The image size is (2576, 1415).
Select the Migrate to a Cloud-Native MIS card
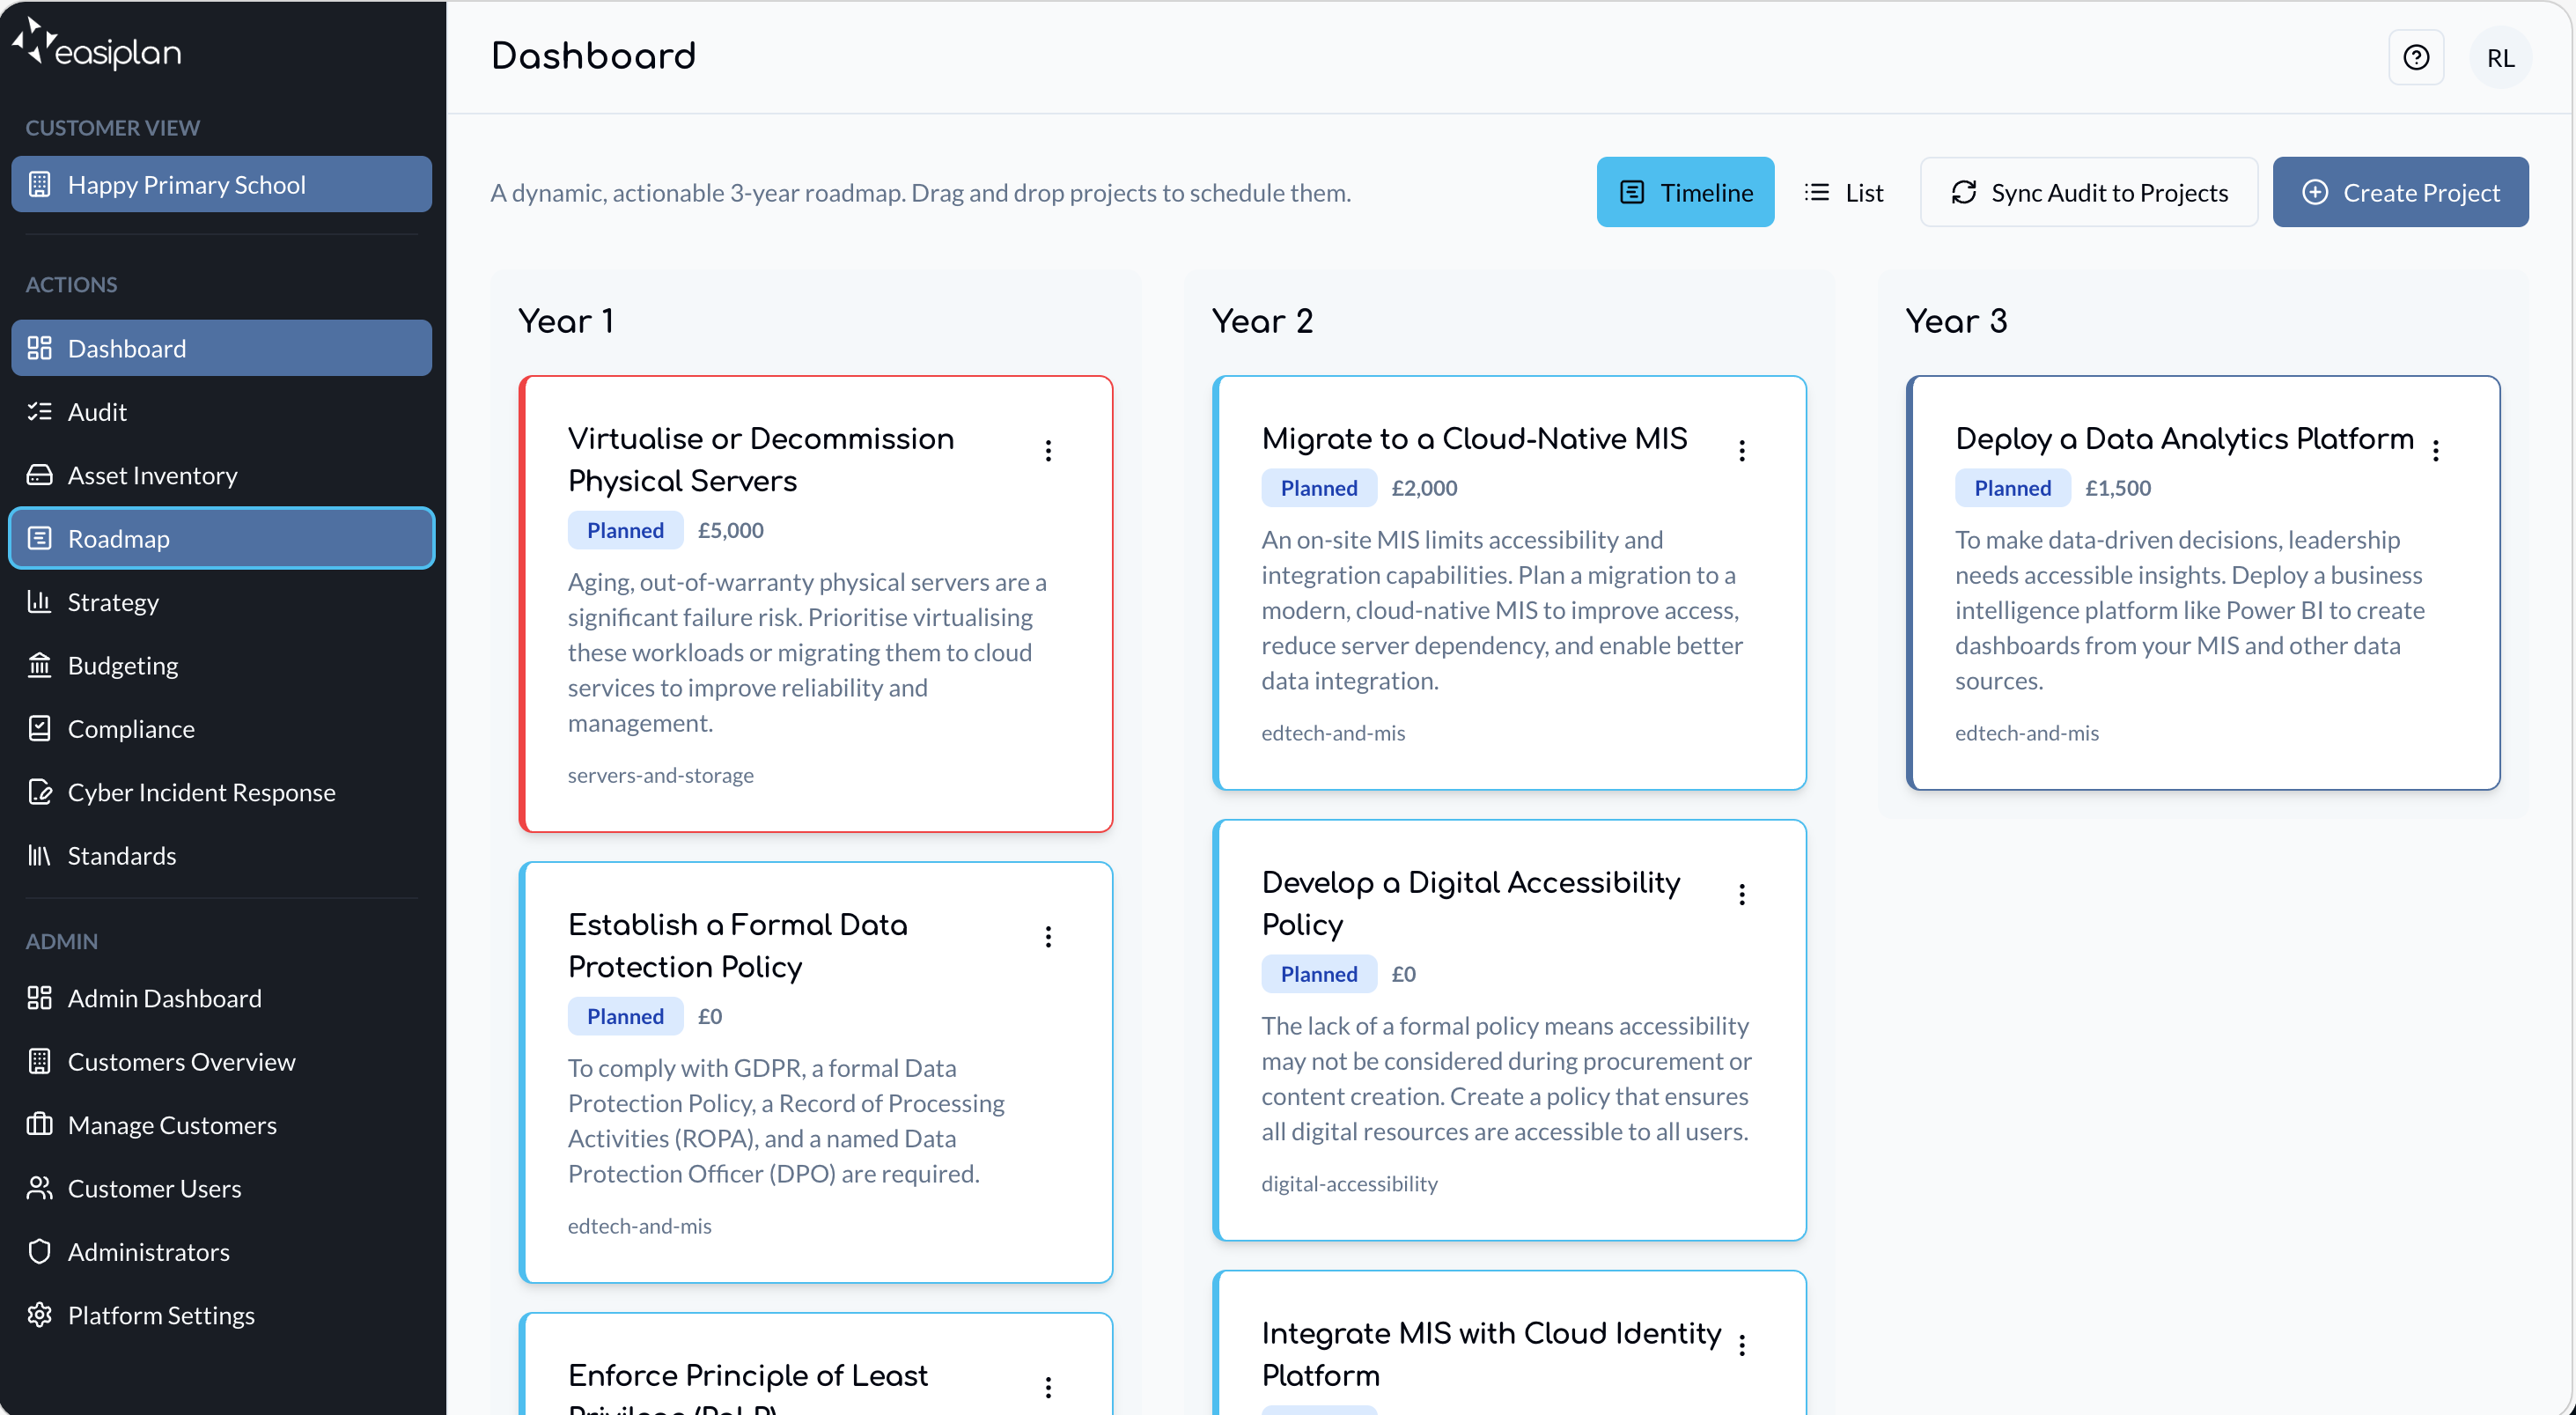1510,583
